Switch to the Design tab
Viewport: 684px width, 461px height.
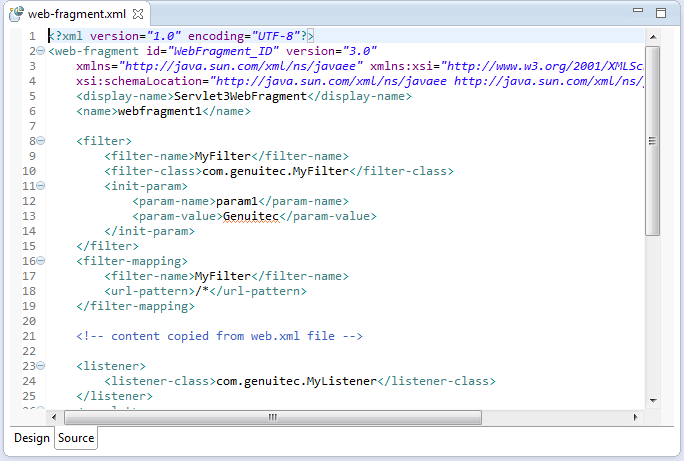point(31,438)
